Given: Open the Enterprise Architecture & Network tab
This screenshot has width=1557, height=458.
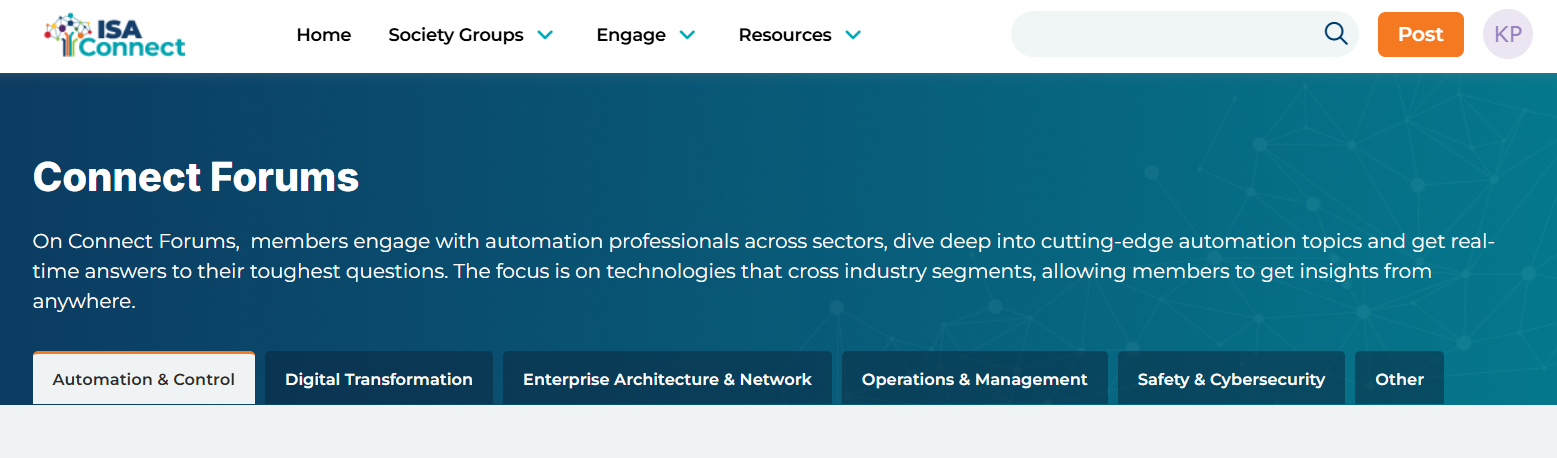Looking at the screenshot, I should pos(667,379).
